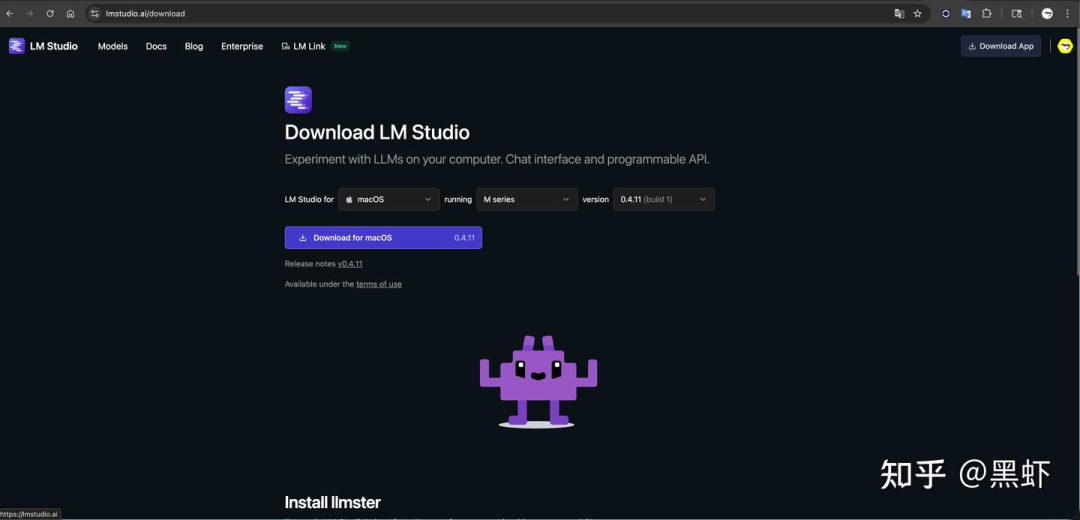Open the 0.4.11 version dropdown
Screen dimensions: 1080x520
pyautogui.click(x=664, y=199)
